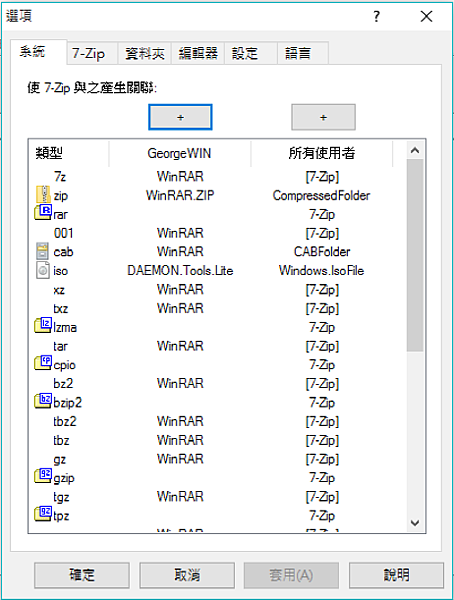This screenshot has width=454, height=600.
Task: Open the 編輯器 tab
Action: [x=198, y=53]
